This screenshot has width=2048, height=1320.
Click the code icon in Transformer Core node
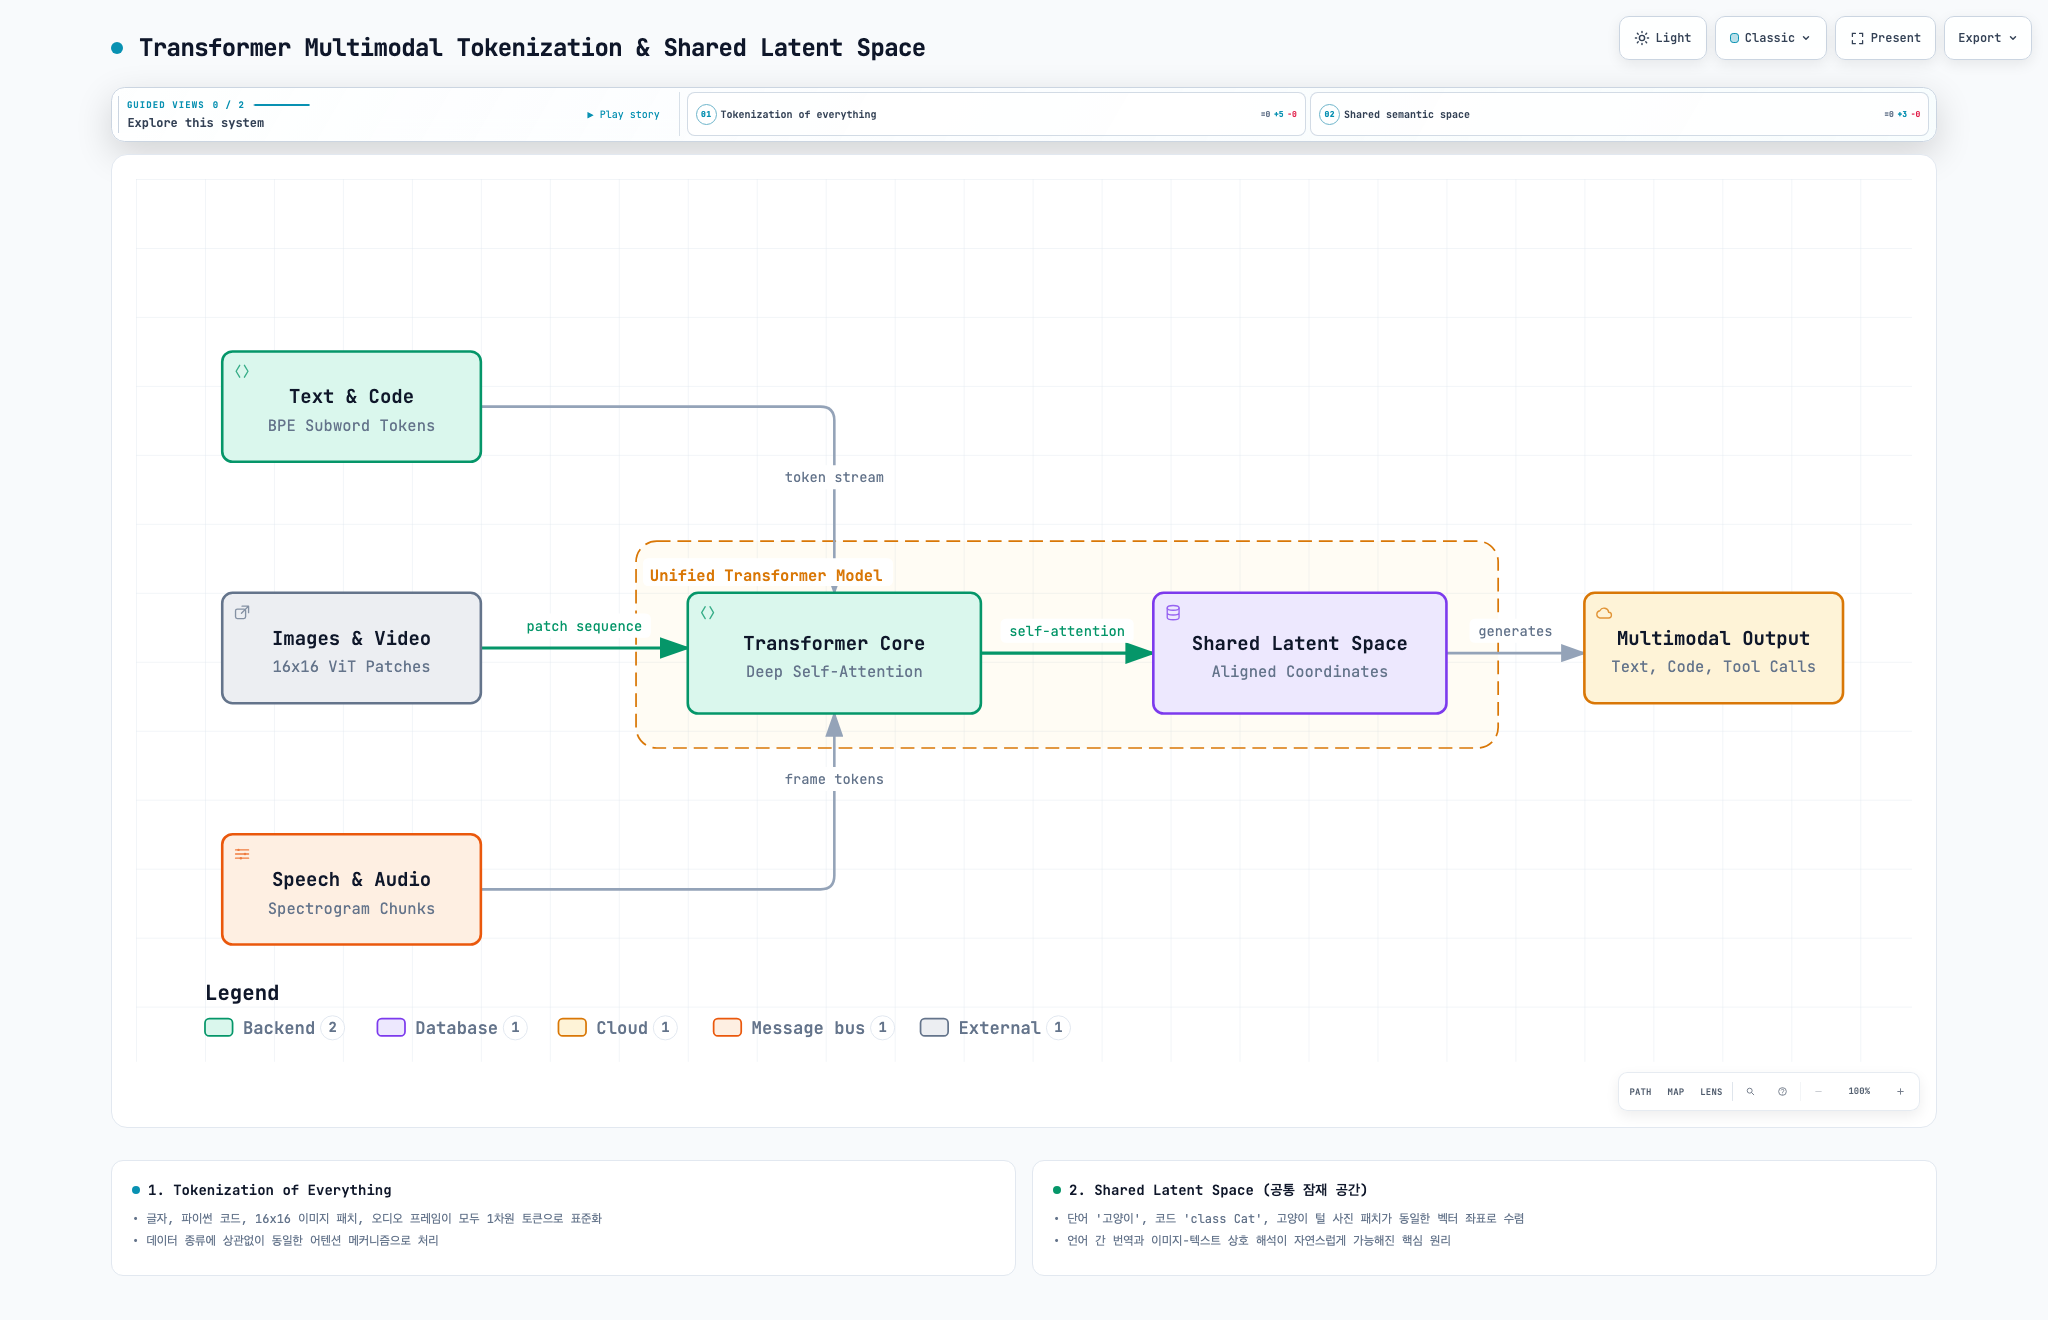708,613
